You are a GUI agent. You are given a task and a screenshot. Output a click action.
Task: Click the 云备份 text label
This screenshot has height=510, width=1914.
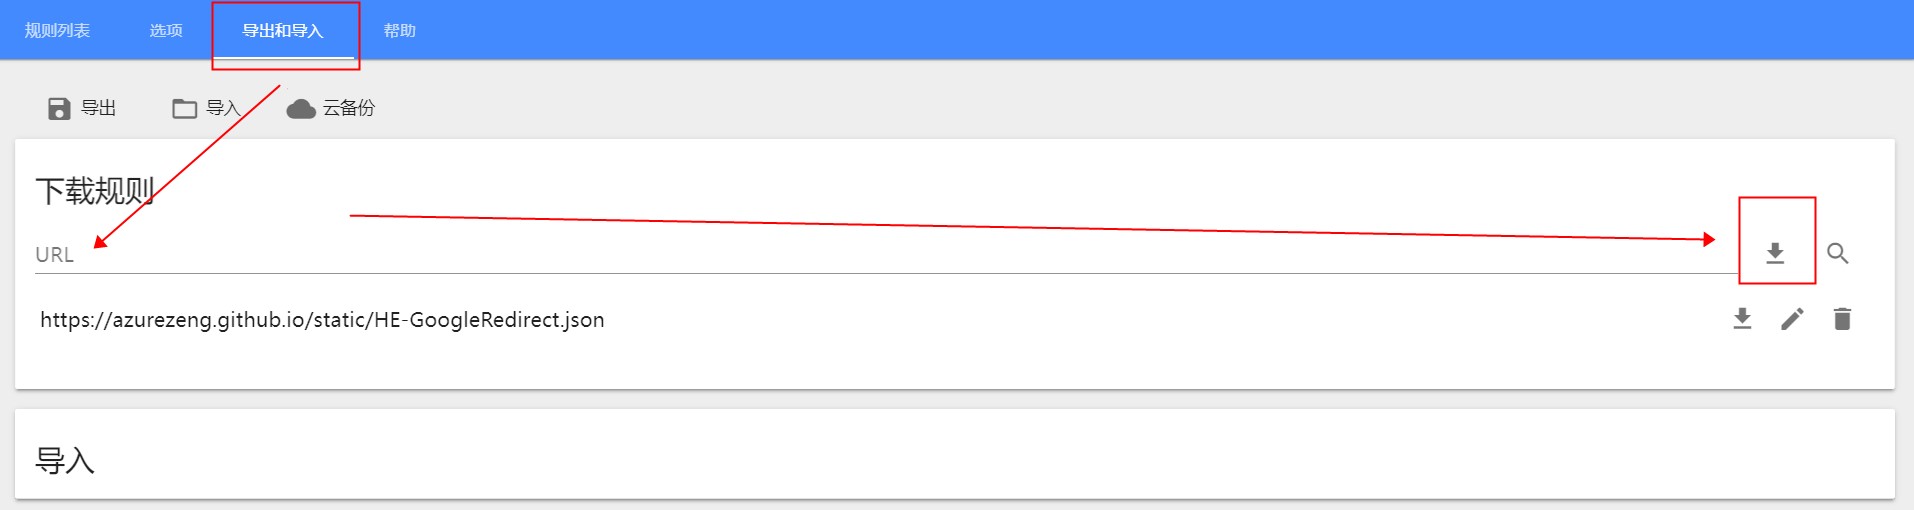coord(348,108)
